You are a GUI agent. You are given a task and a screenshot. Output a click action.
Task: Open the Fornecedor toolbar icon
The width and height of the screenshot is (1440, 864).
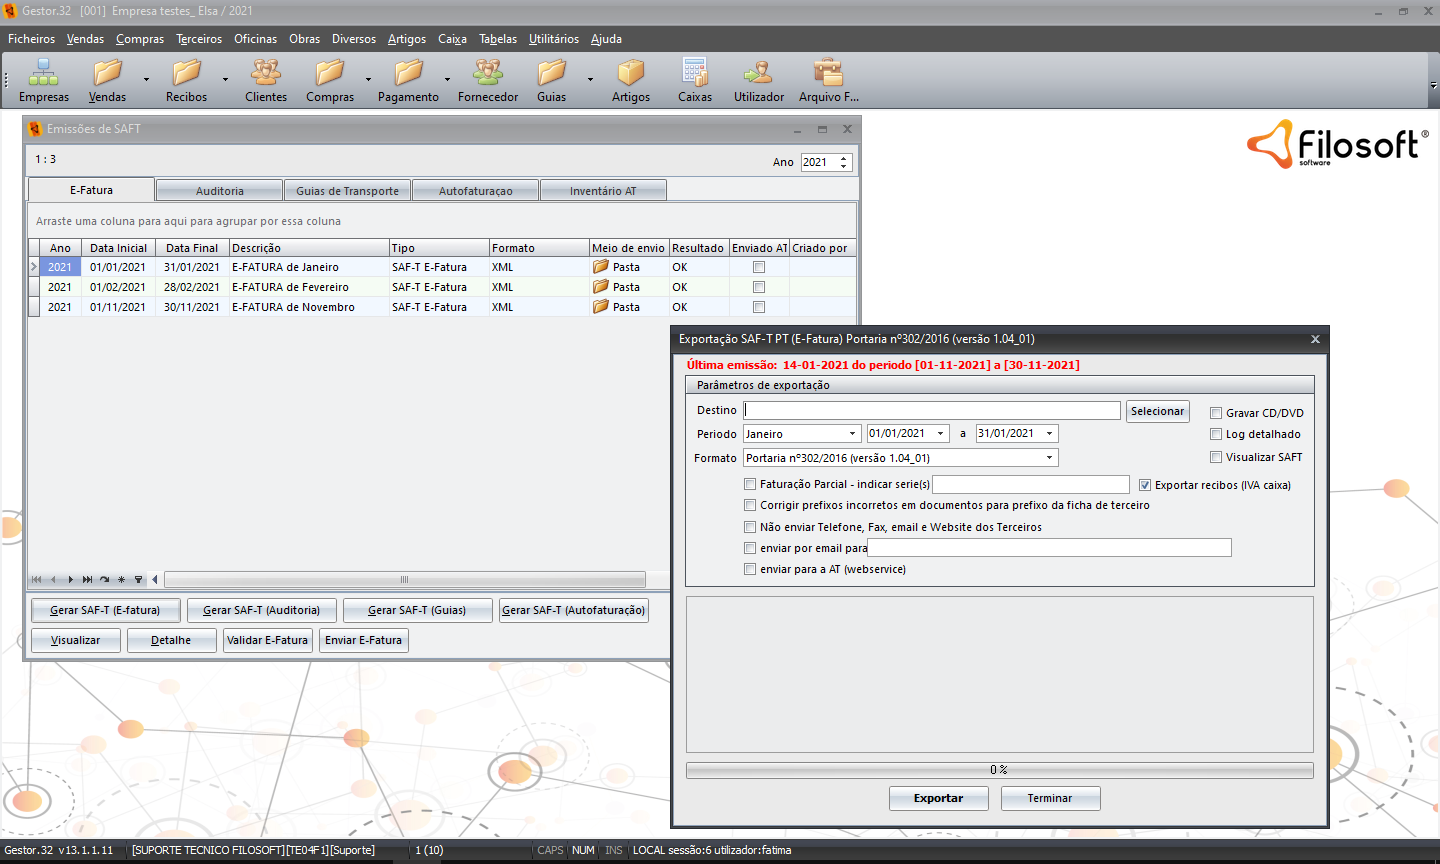click(488, 73)
